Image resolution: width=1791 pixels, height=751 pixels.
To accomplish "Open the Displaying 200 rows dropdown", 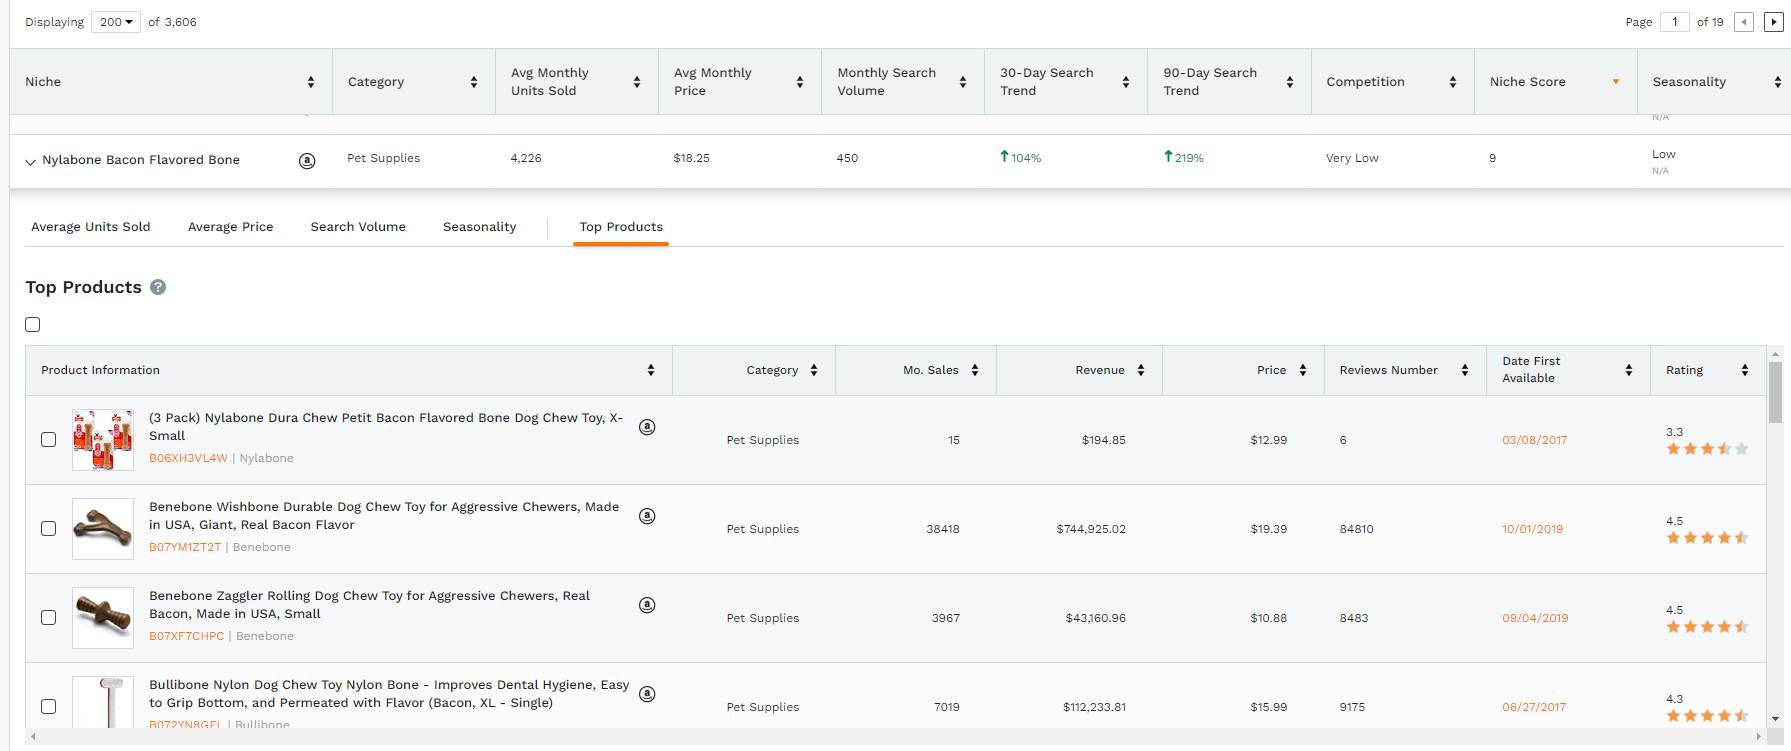I will 116,22.
